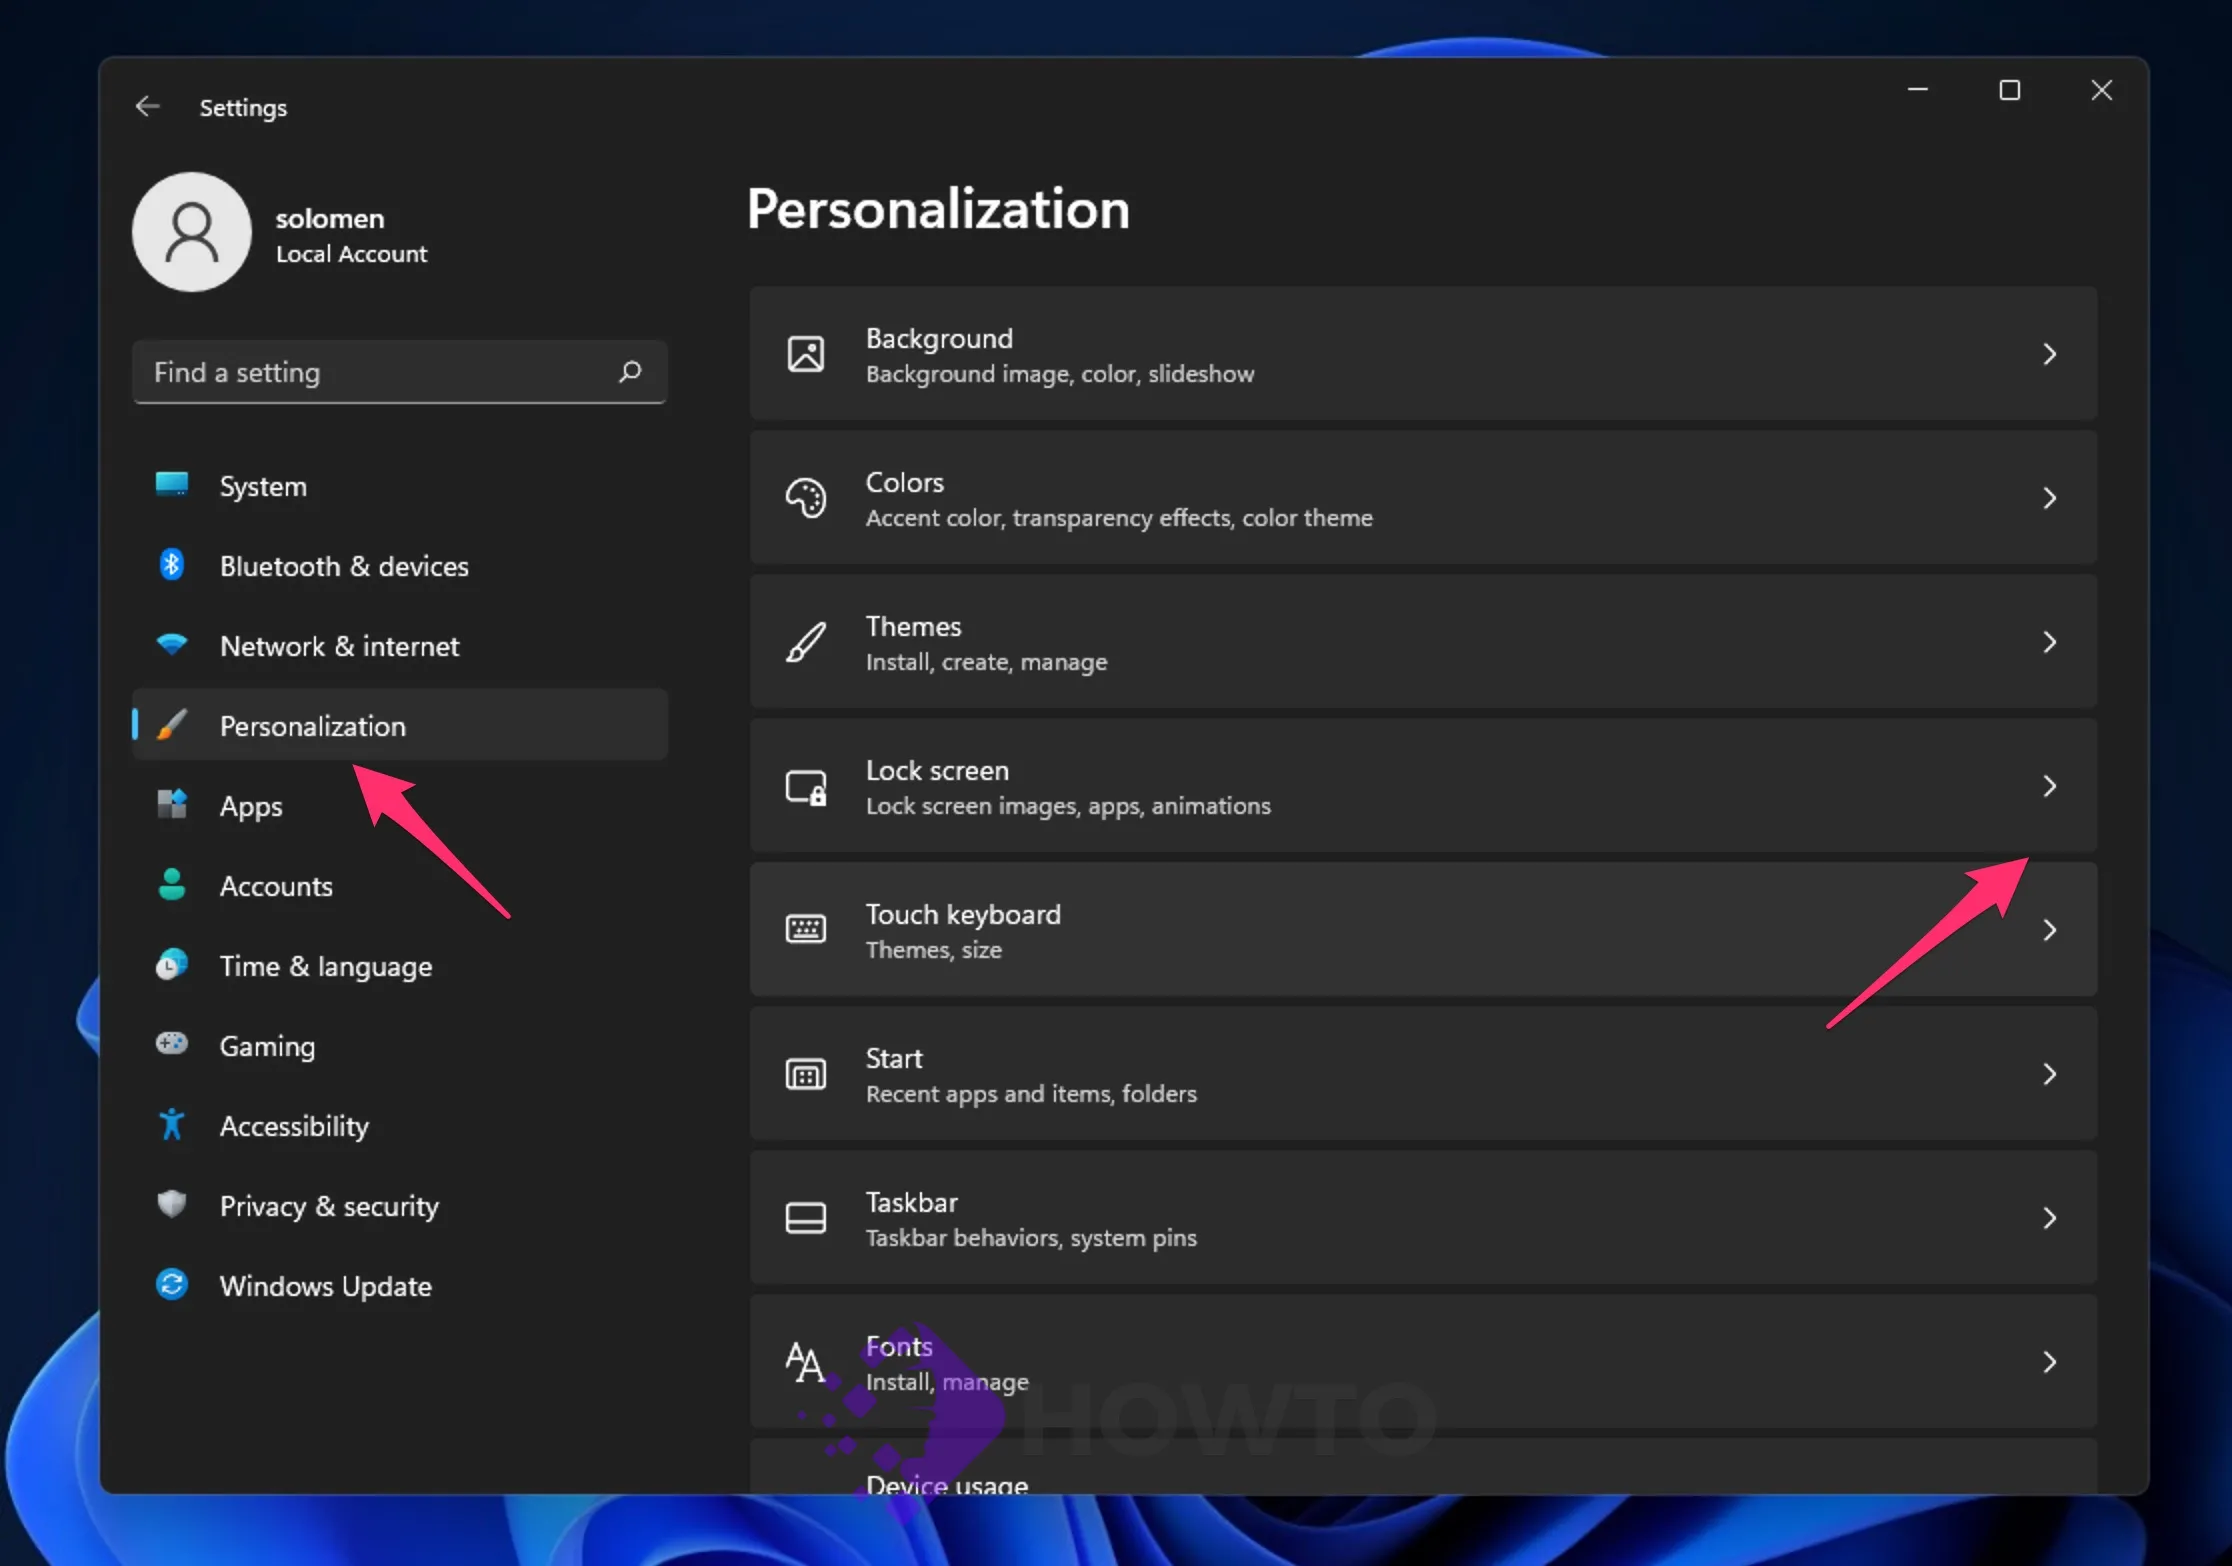Expand the Themes chevron
The image size is (2232, 1566).
2050,642
